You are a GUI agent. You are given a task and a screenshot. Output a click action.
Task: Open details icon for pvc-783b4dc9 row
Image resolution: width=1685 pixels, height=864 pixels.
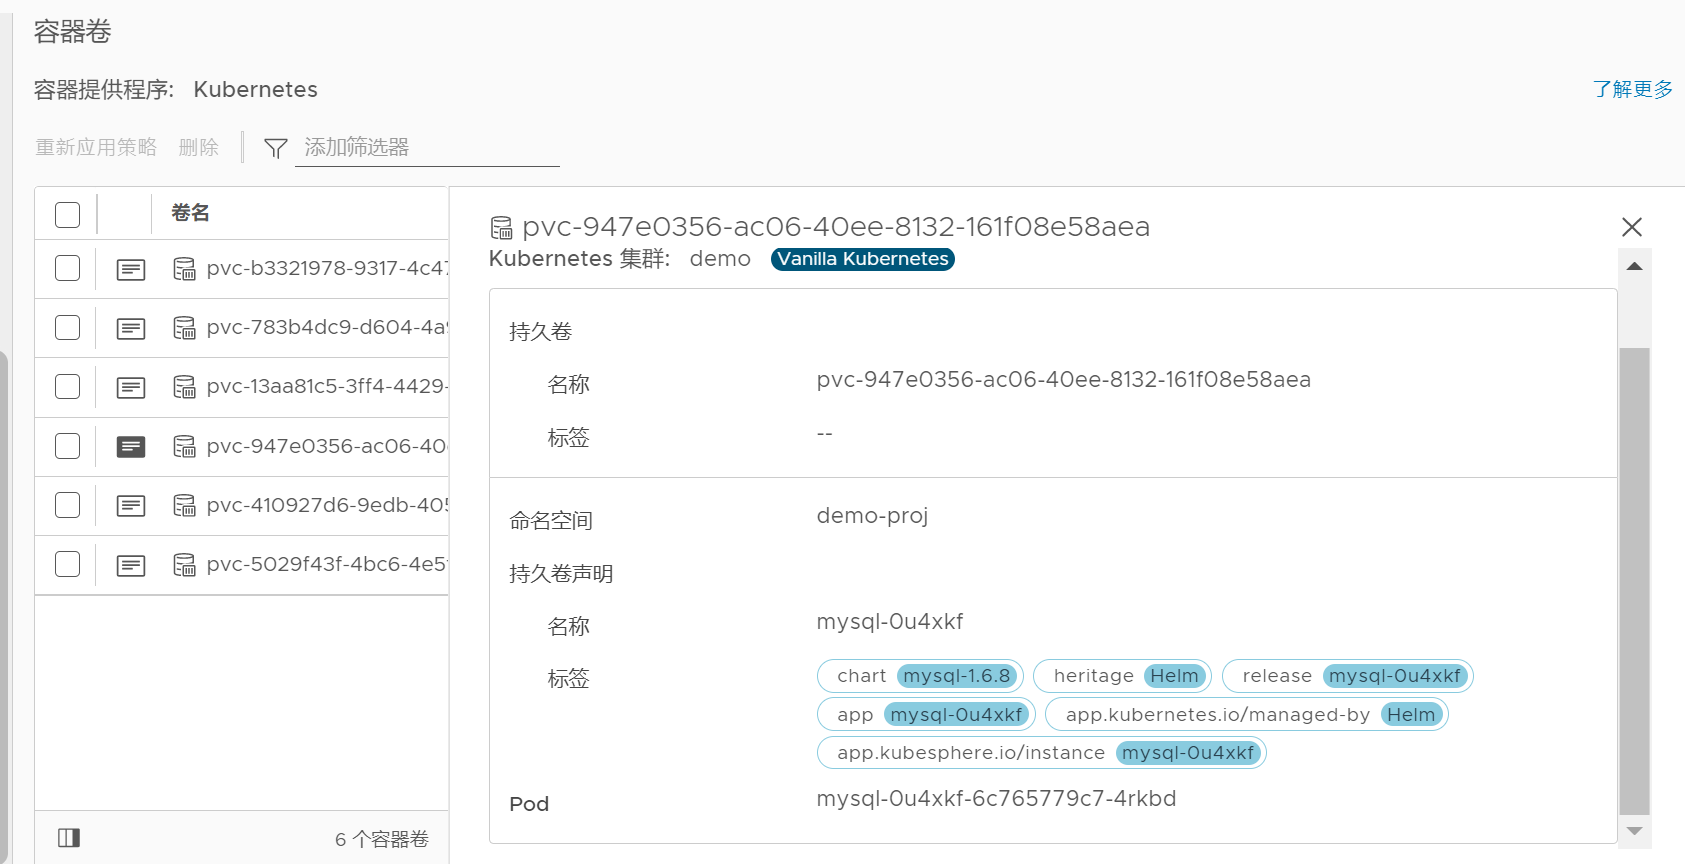click(131, 328)
